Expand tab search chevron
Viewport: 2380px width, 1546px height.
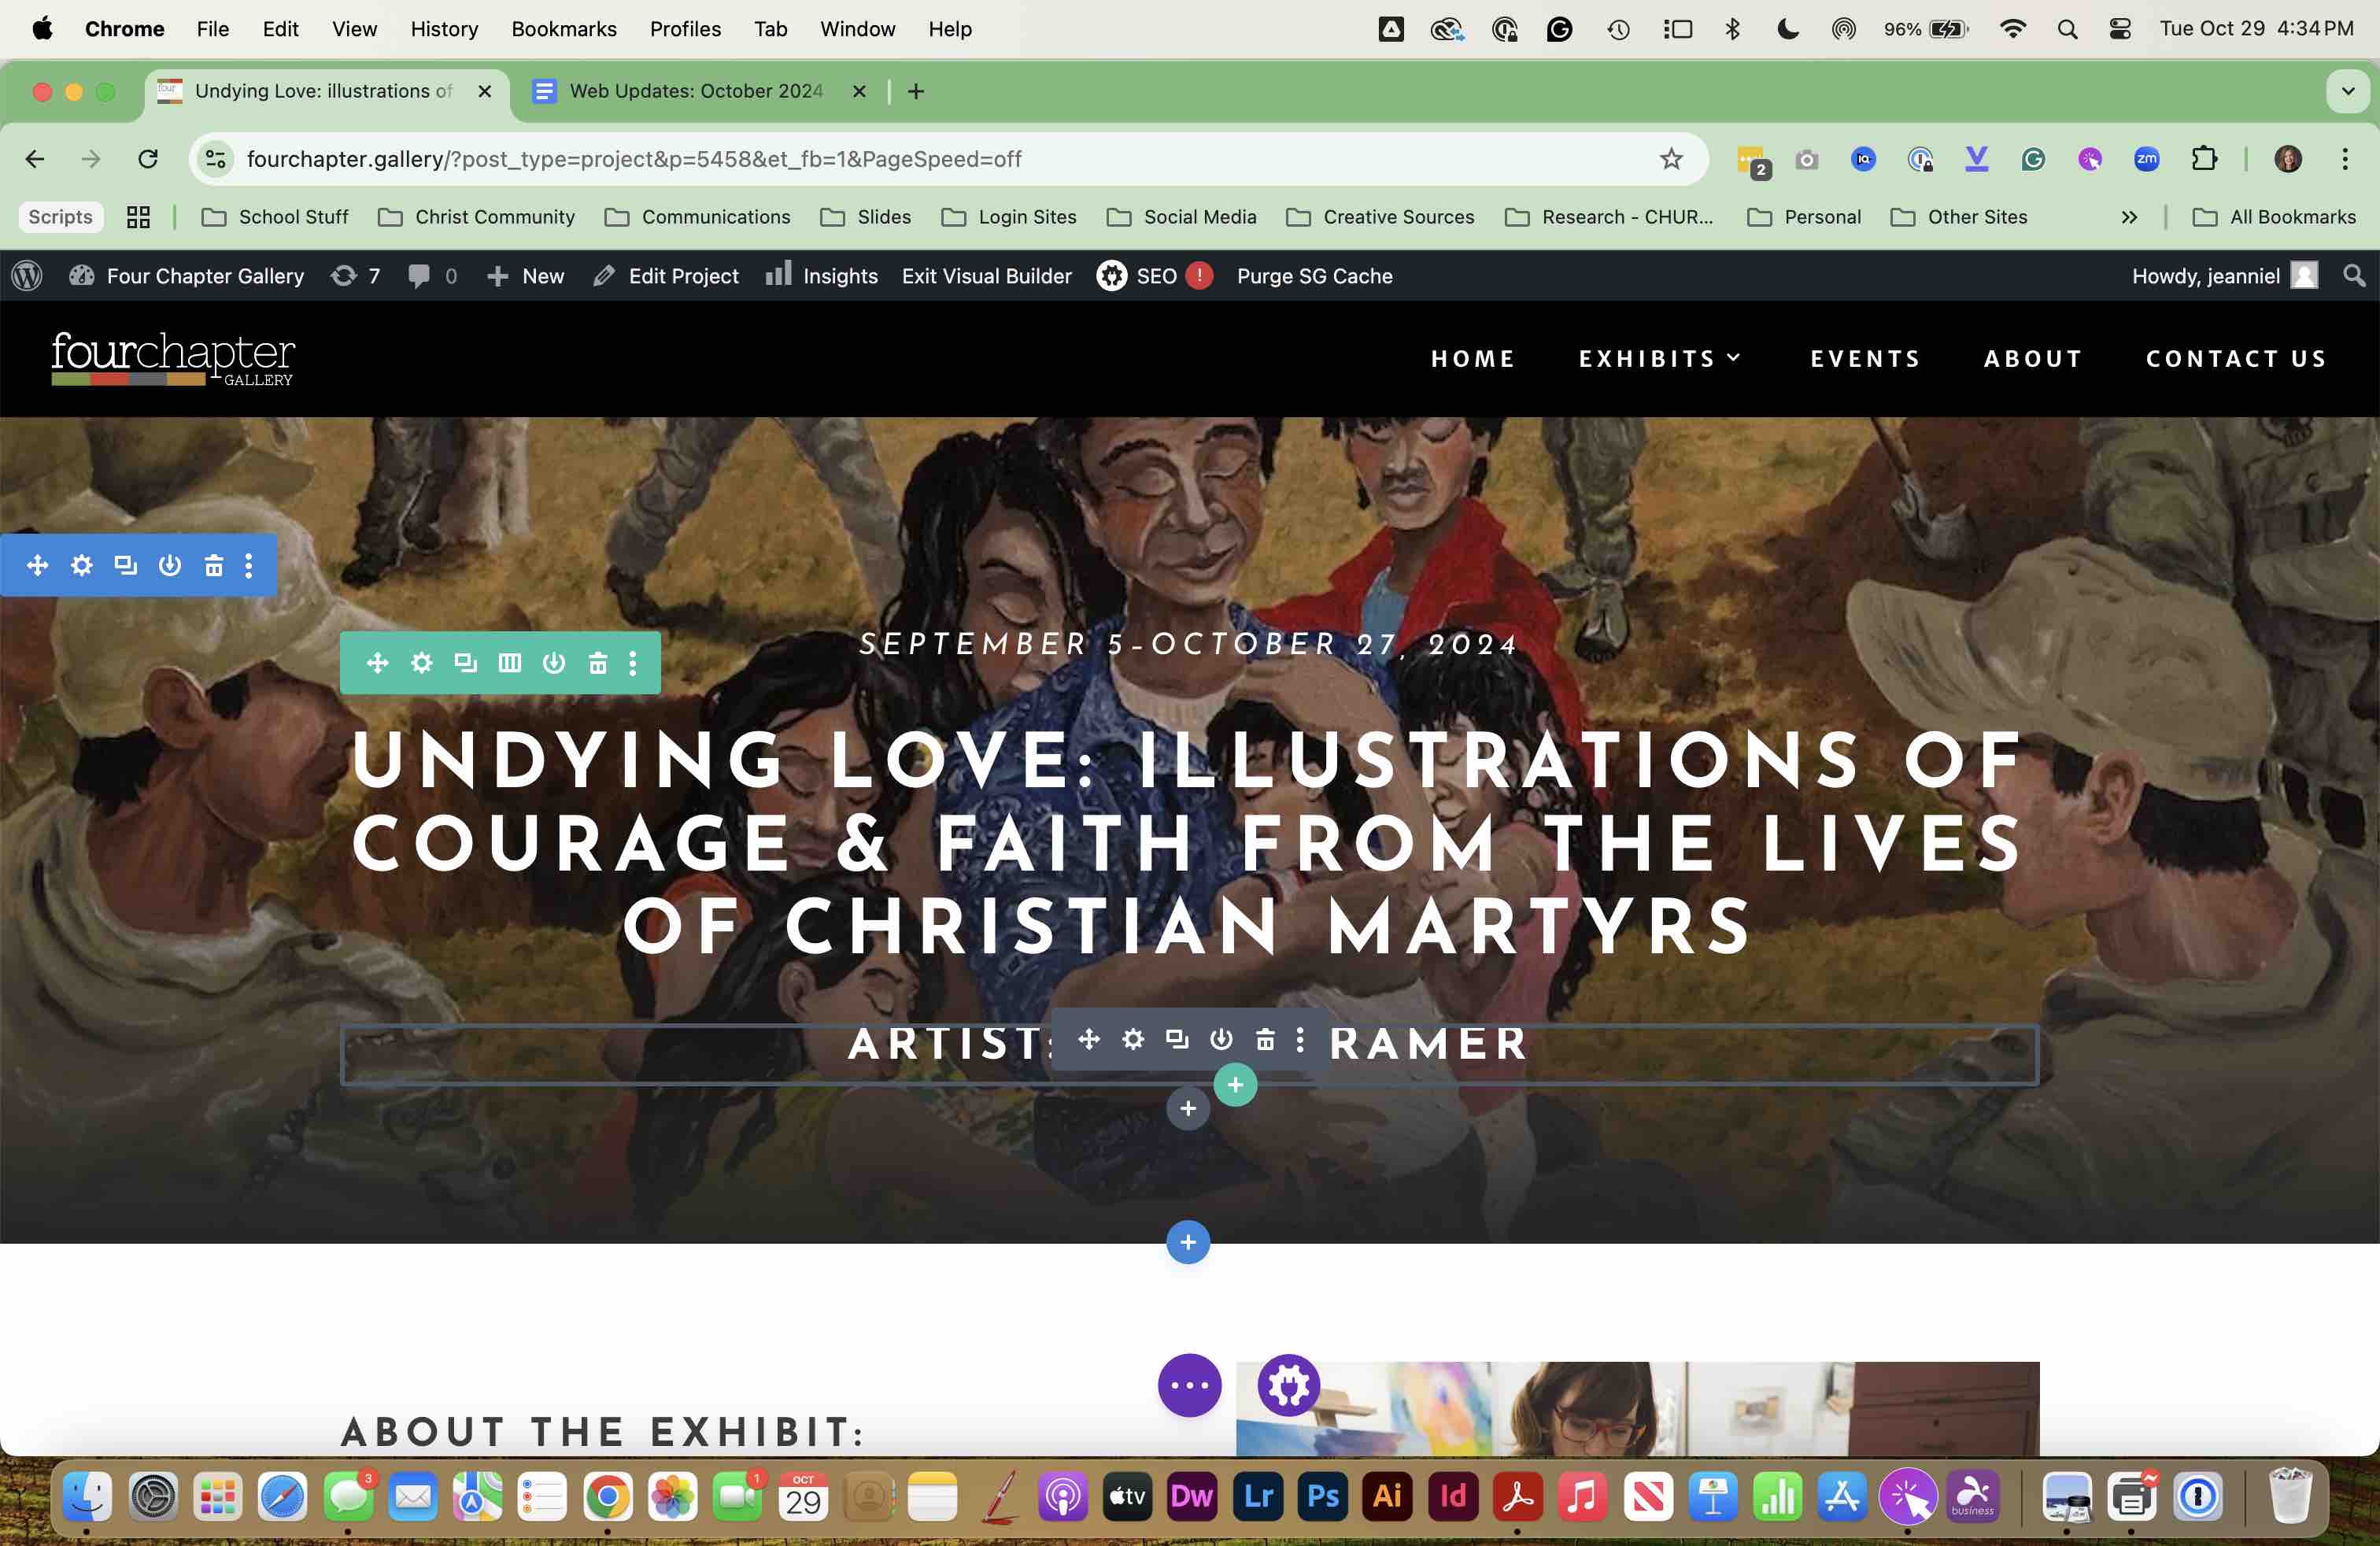(x=2348, y=91)
